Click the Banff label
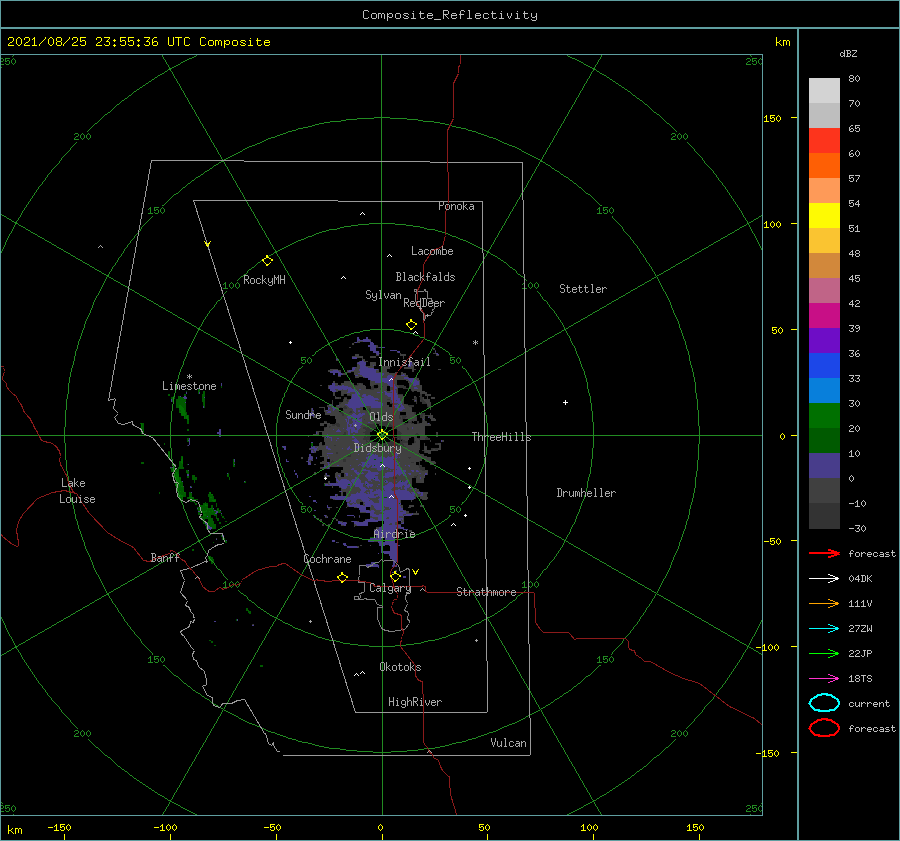The height and width of the screenshot is (841, 900). point(165,557)
